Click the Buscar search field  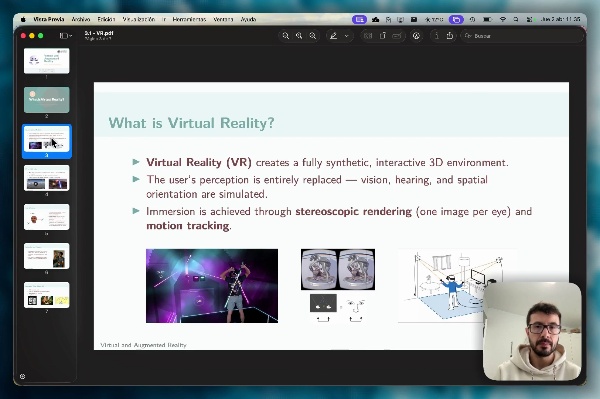click(522, 36)
